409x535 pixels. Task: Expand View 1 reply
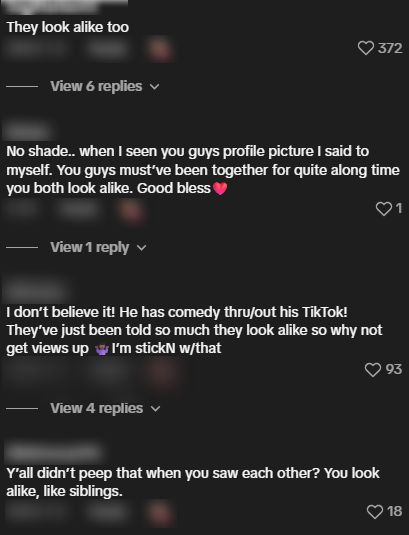click(90, 247)
